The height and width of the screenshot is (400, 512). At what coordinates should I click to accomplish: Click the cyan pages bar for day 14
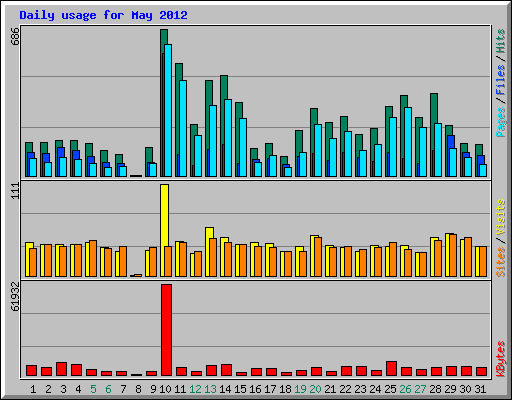228,138
